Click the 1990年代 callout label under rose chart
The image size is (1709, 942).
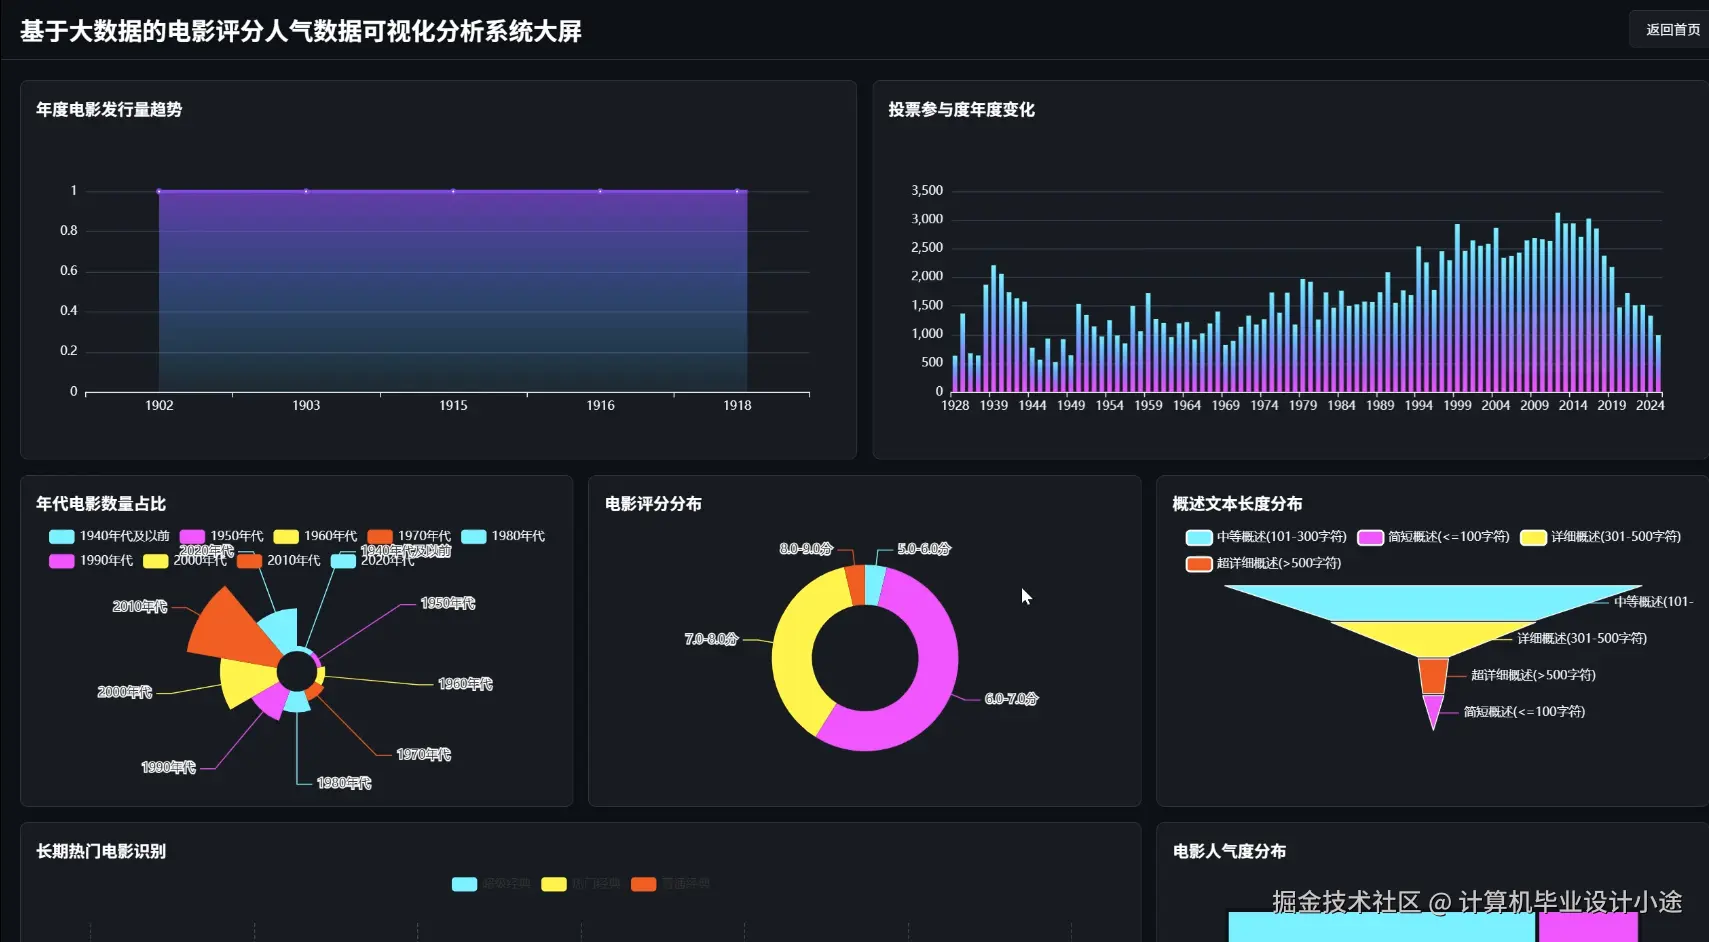[x=168, y=767]
